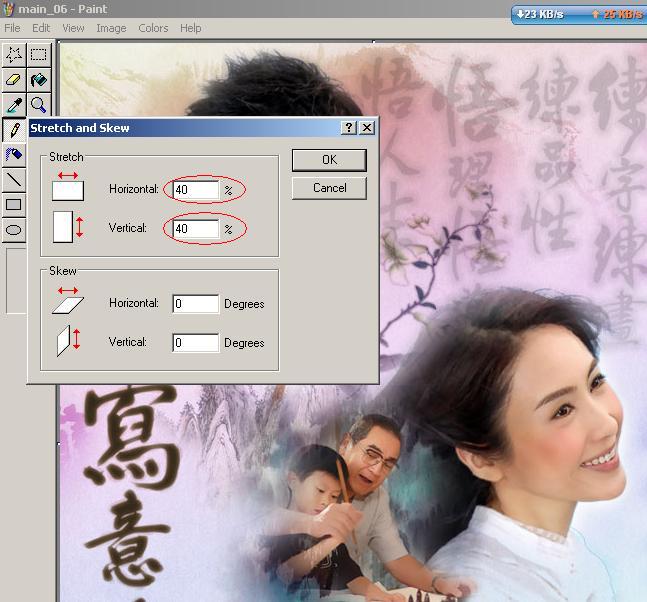647x602 pixels.
Task: Select the Magnifier tool
Action: 38,104
